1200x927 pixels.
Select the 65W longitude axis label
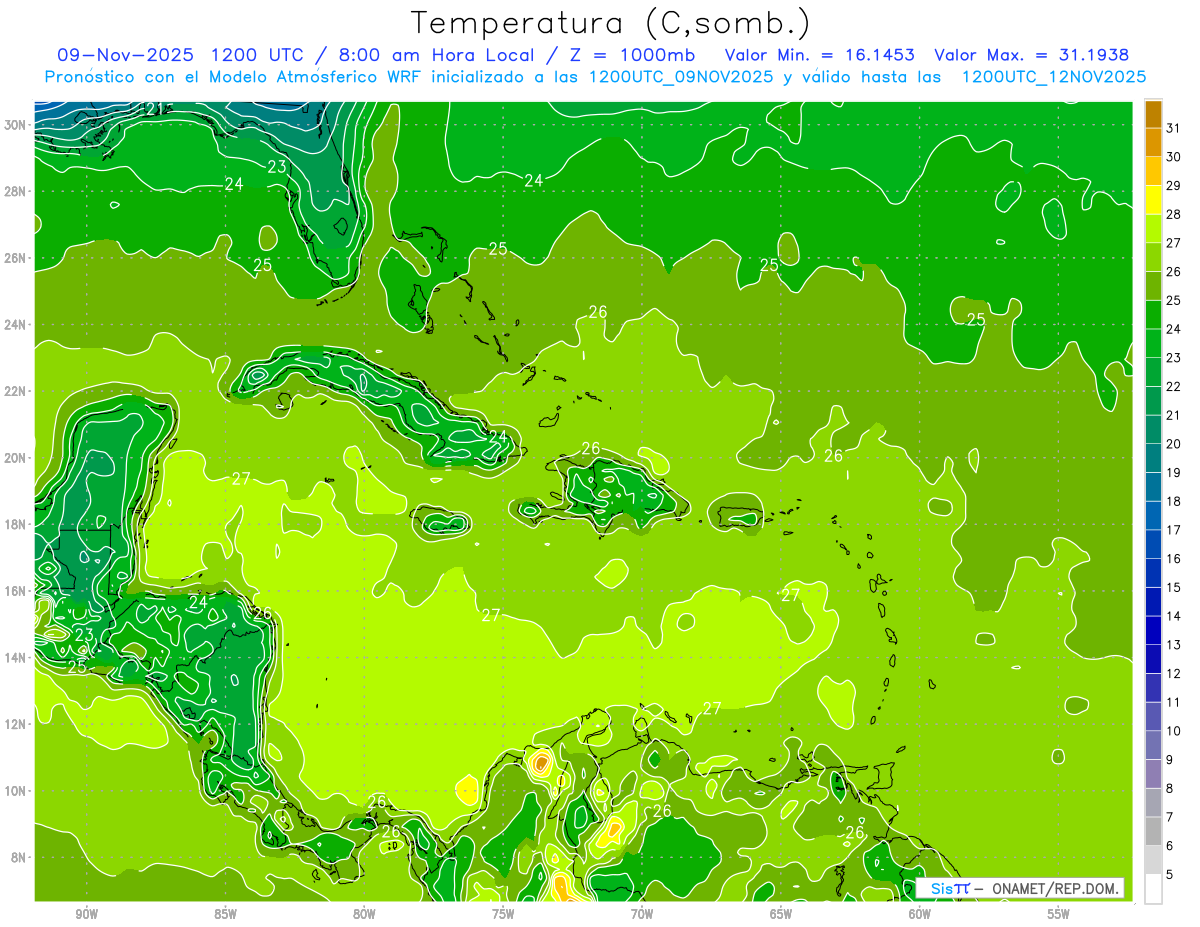coord(781,914)
